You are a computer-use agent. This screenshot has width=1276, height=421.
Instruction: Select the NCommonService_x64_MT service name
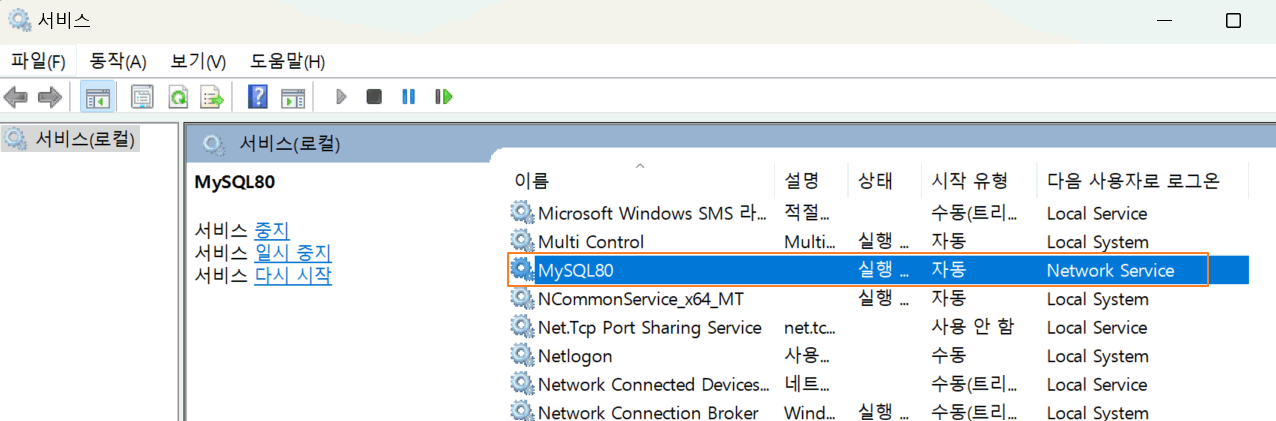(641, 299)
